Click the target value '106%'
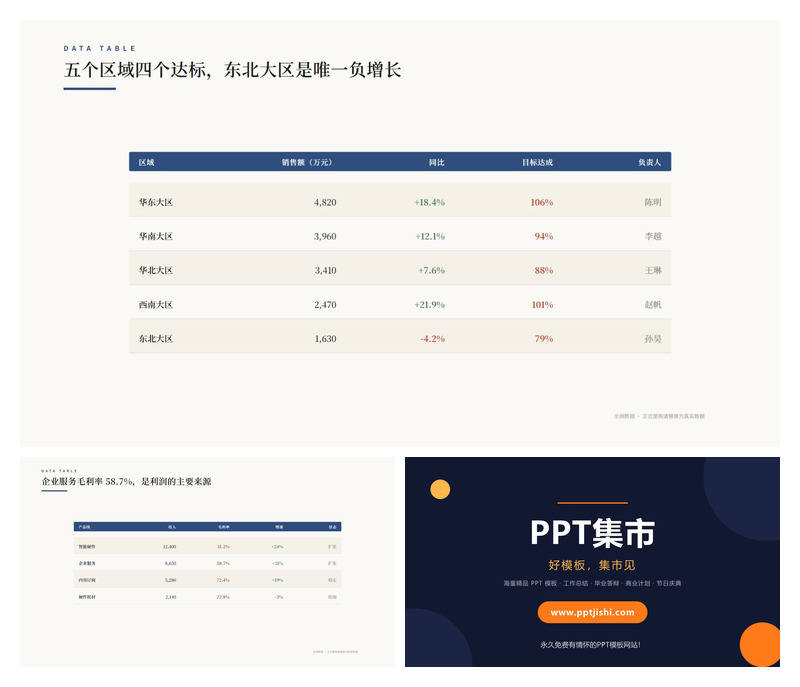This screenshot has height=687, width=800. point(542,202)
